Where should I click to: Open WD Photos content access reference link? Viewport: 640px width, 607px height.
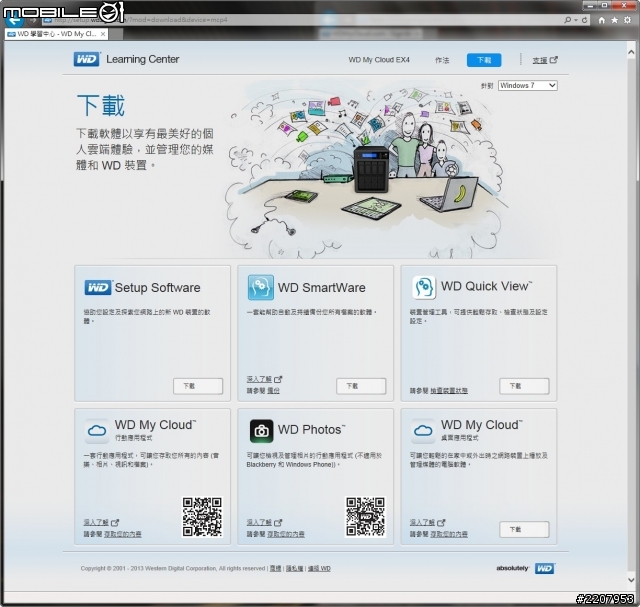286,534
